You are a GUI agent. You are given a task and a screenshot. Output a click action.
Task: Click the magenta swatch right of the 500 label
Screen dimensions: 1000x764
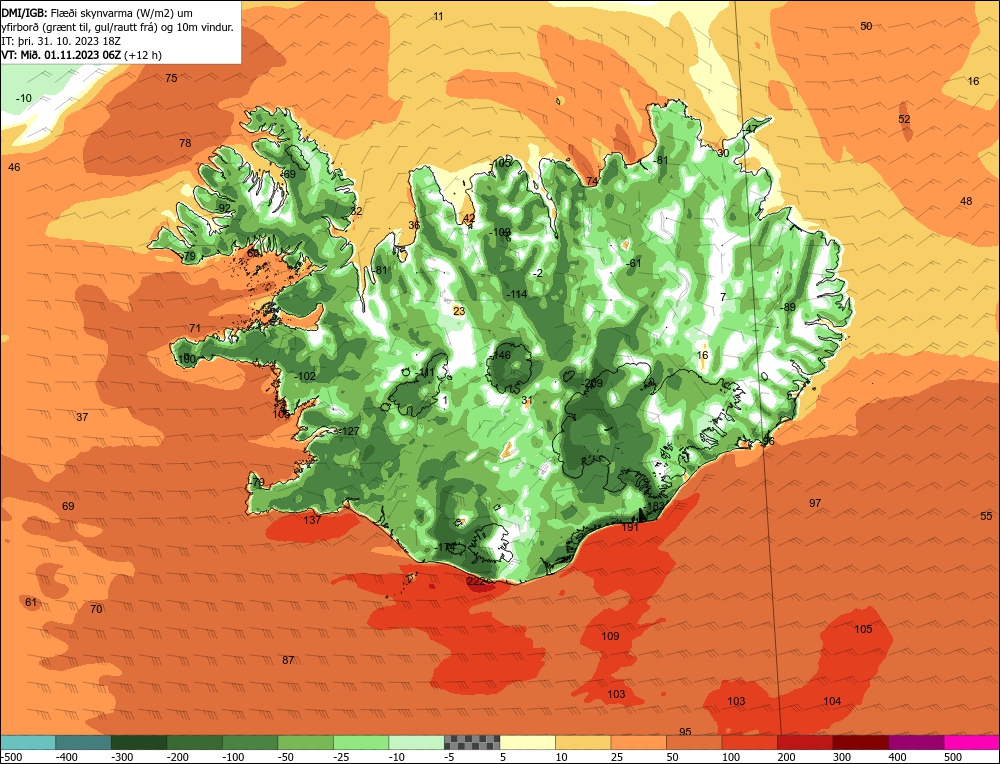pos(971,742)
